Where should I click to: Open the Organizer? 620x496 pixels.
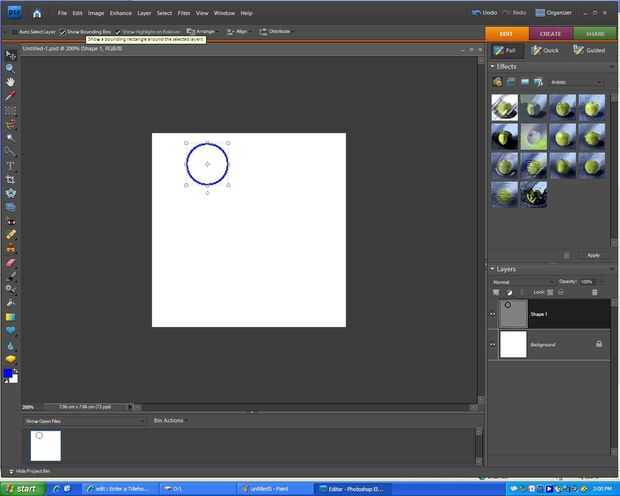pos(554,13)
